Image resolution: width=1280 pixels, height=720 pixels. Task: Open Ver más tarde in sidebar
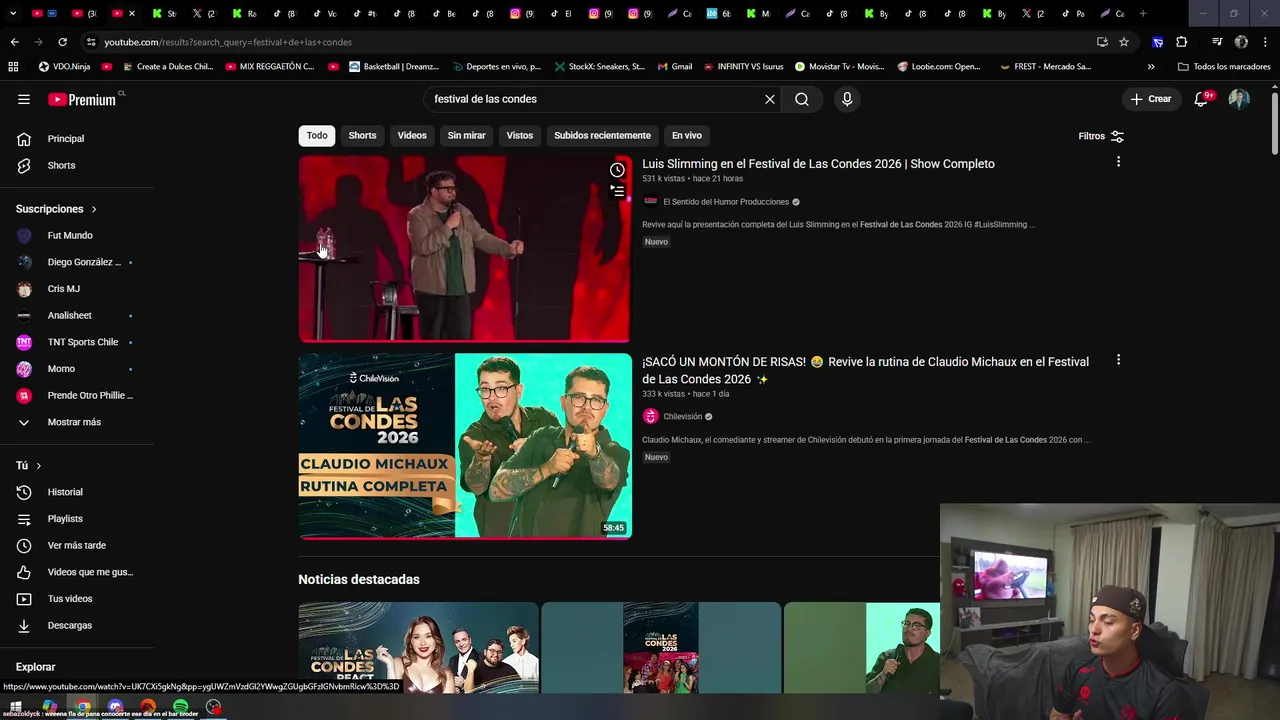point(76,545)
